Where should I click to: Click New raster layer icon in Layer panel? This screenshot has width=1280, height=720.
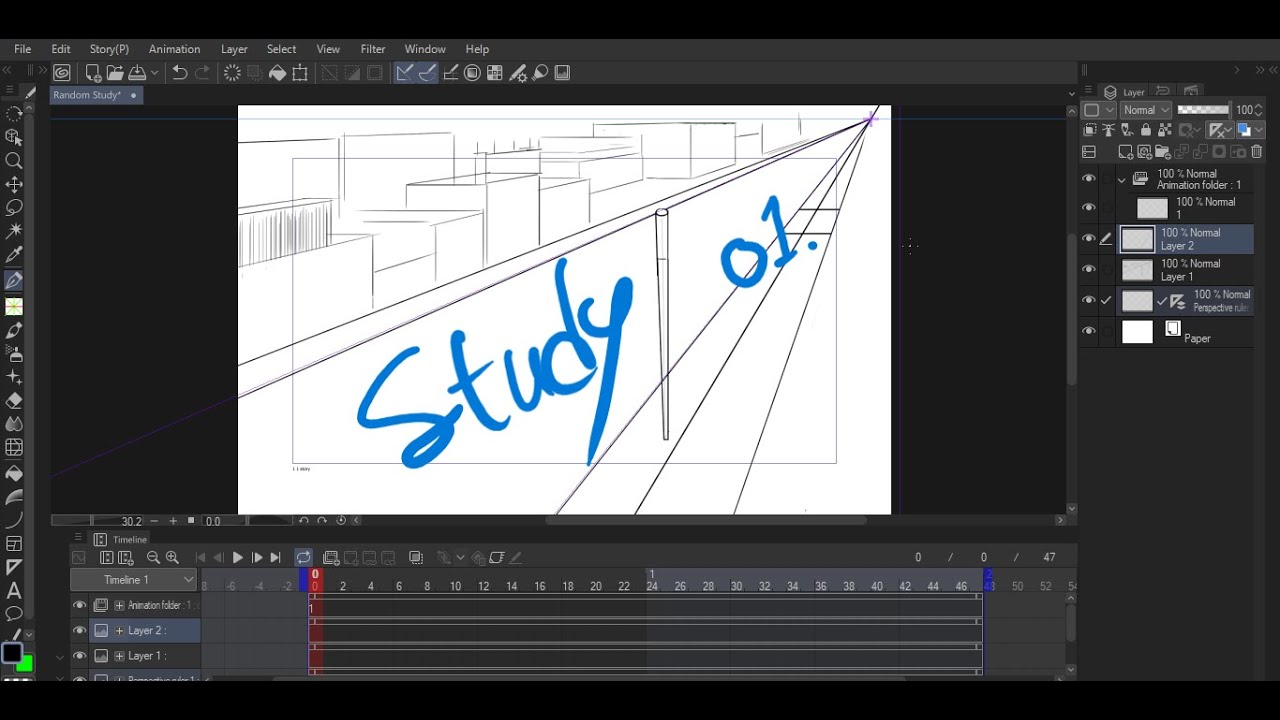1126,152
